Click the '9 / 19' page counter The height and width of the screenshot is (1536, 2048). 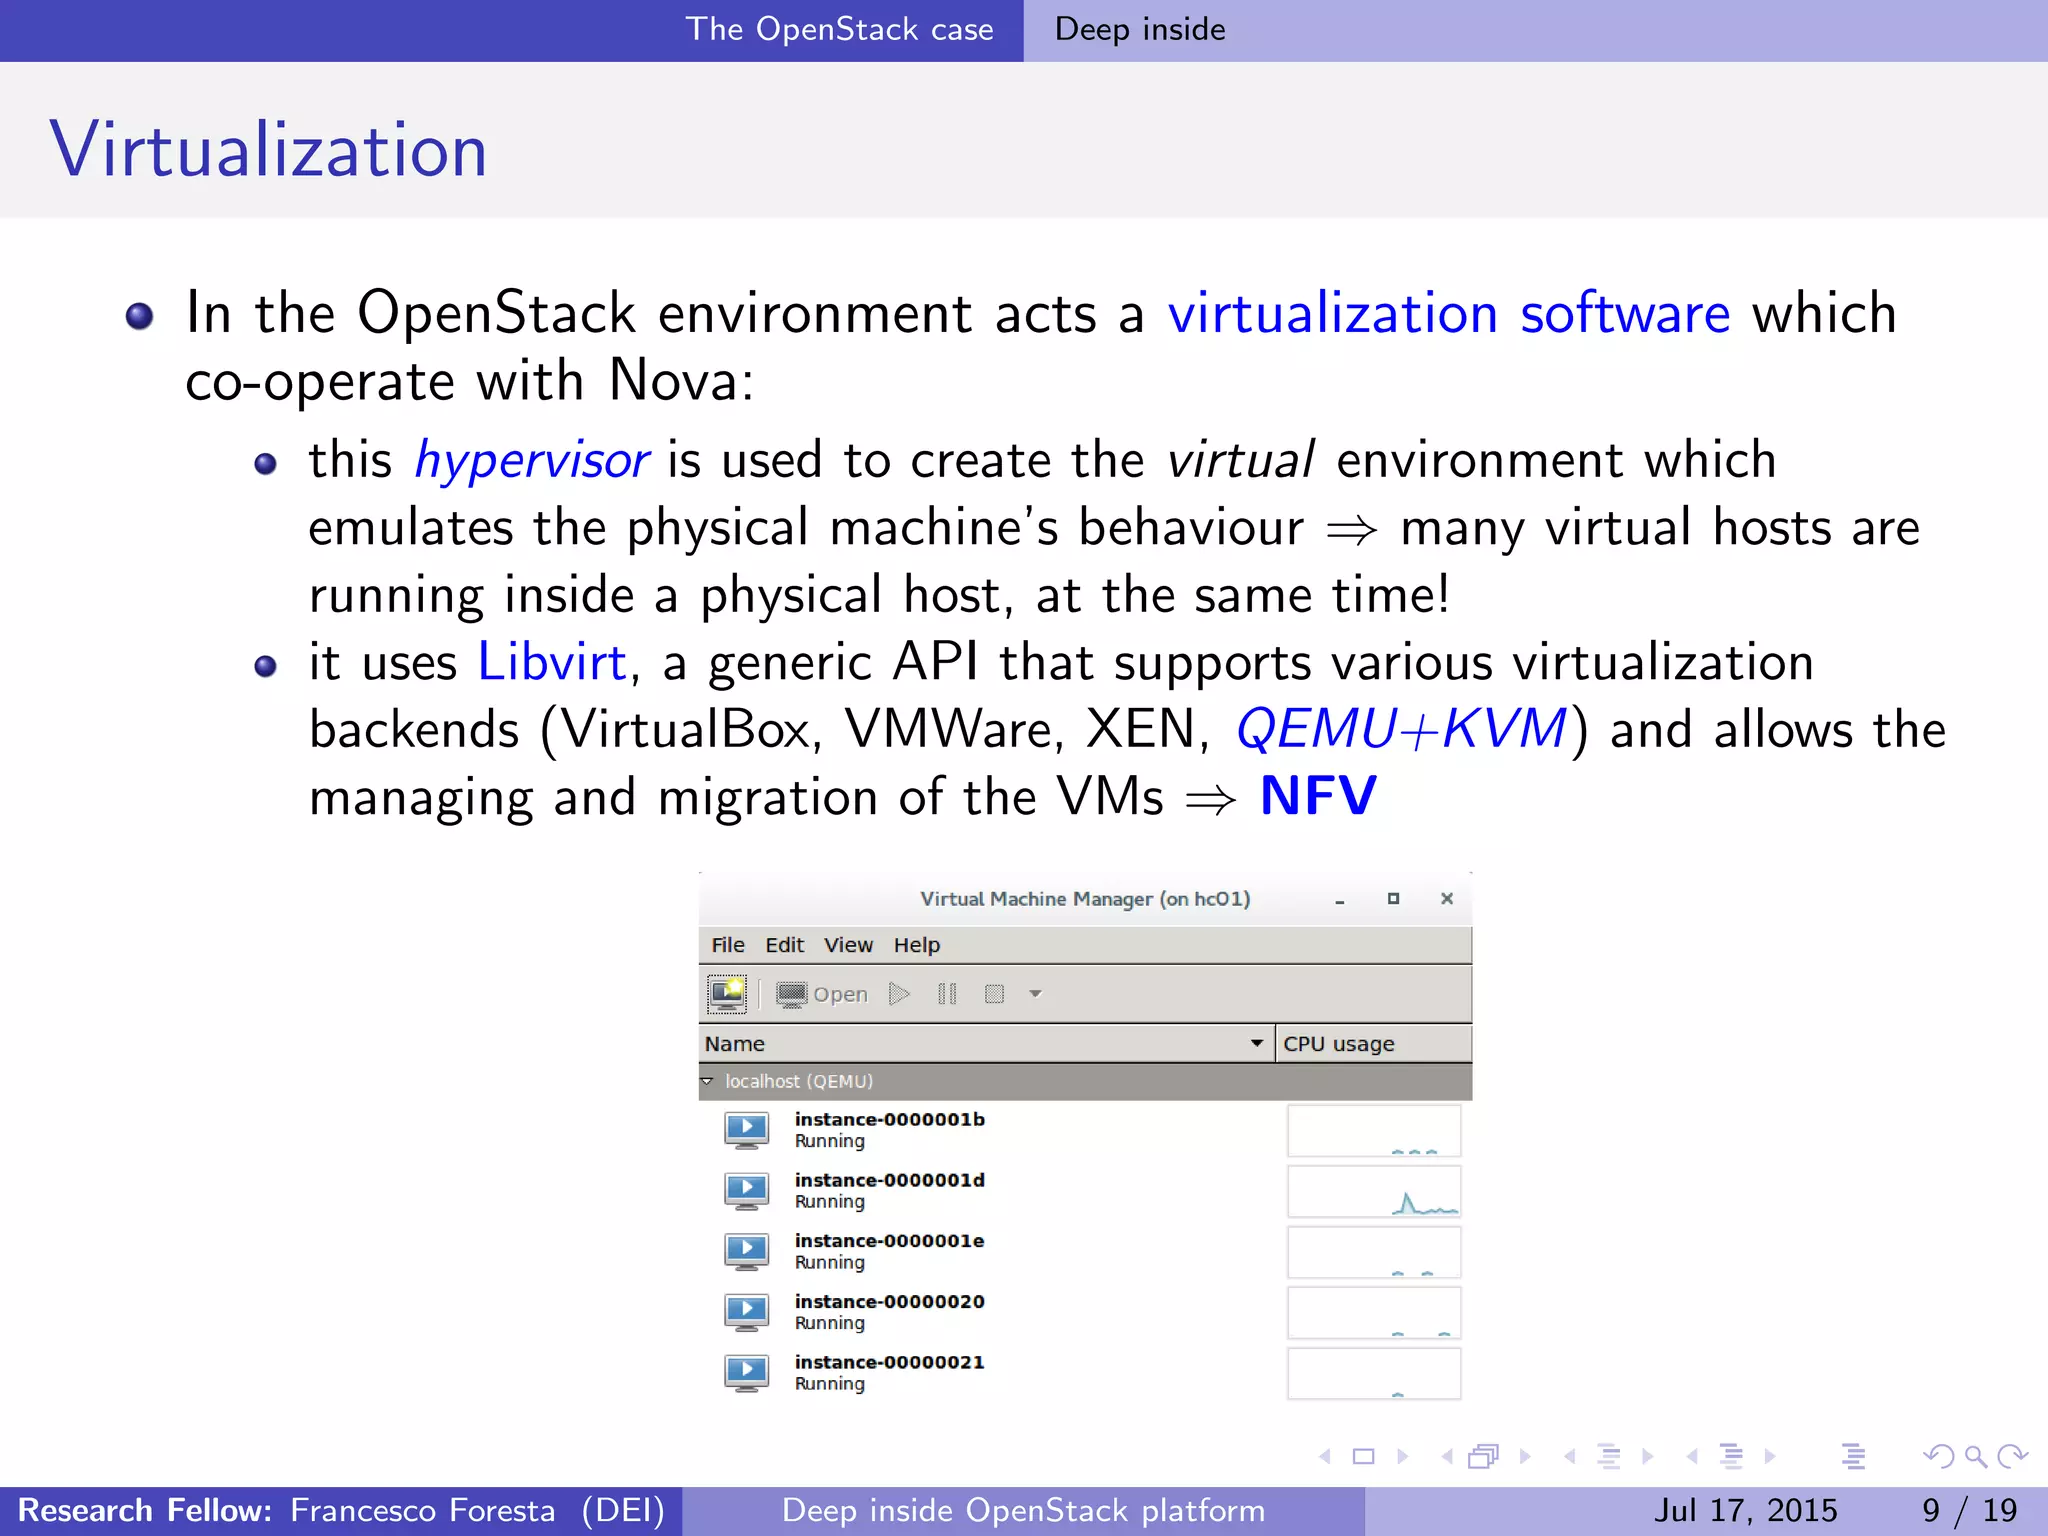[x=1969, y=1510]
